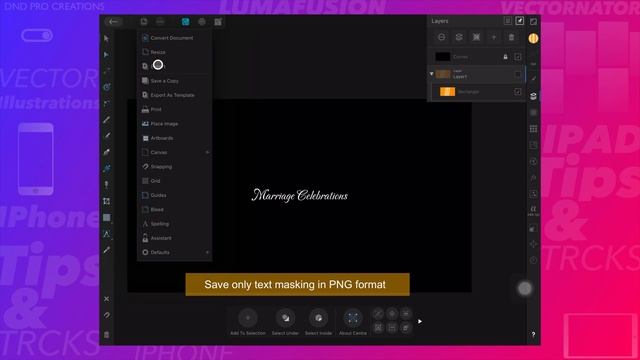Open Assistant menu entry

click(175, 238)
